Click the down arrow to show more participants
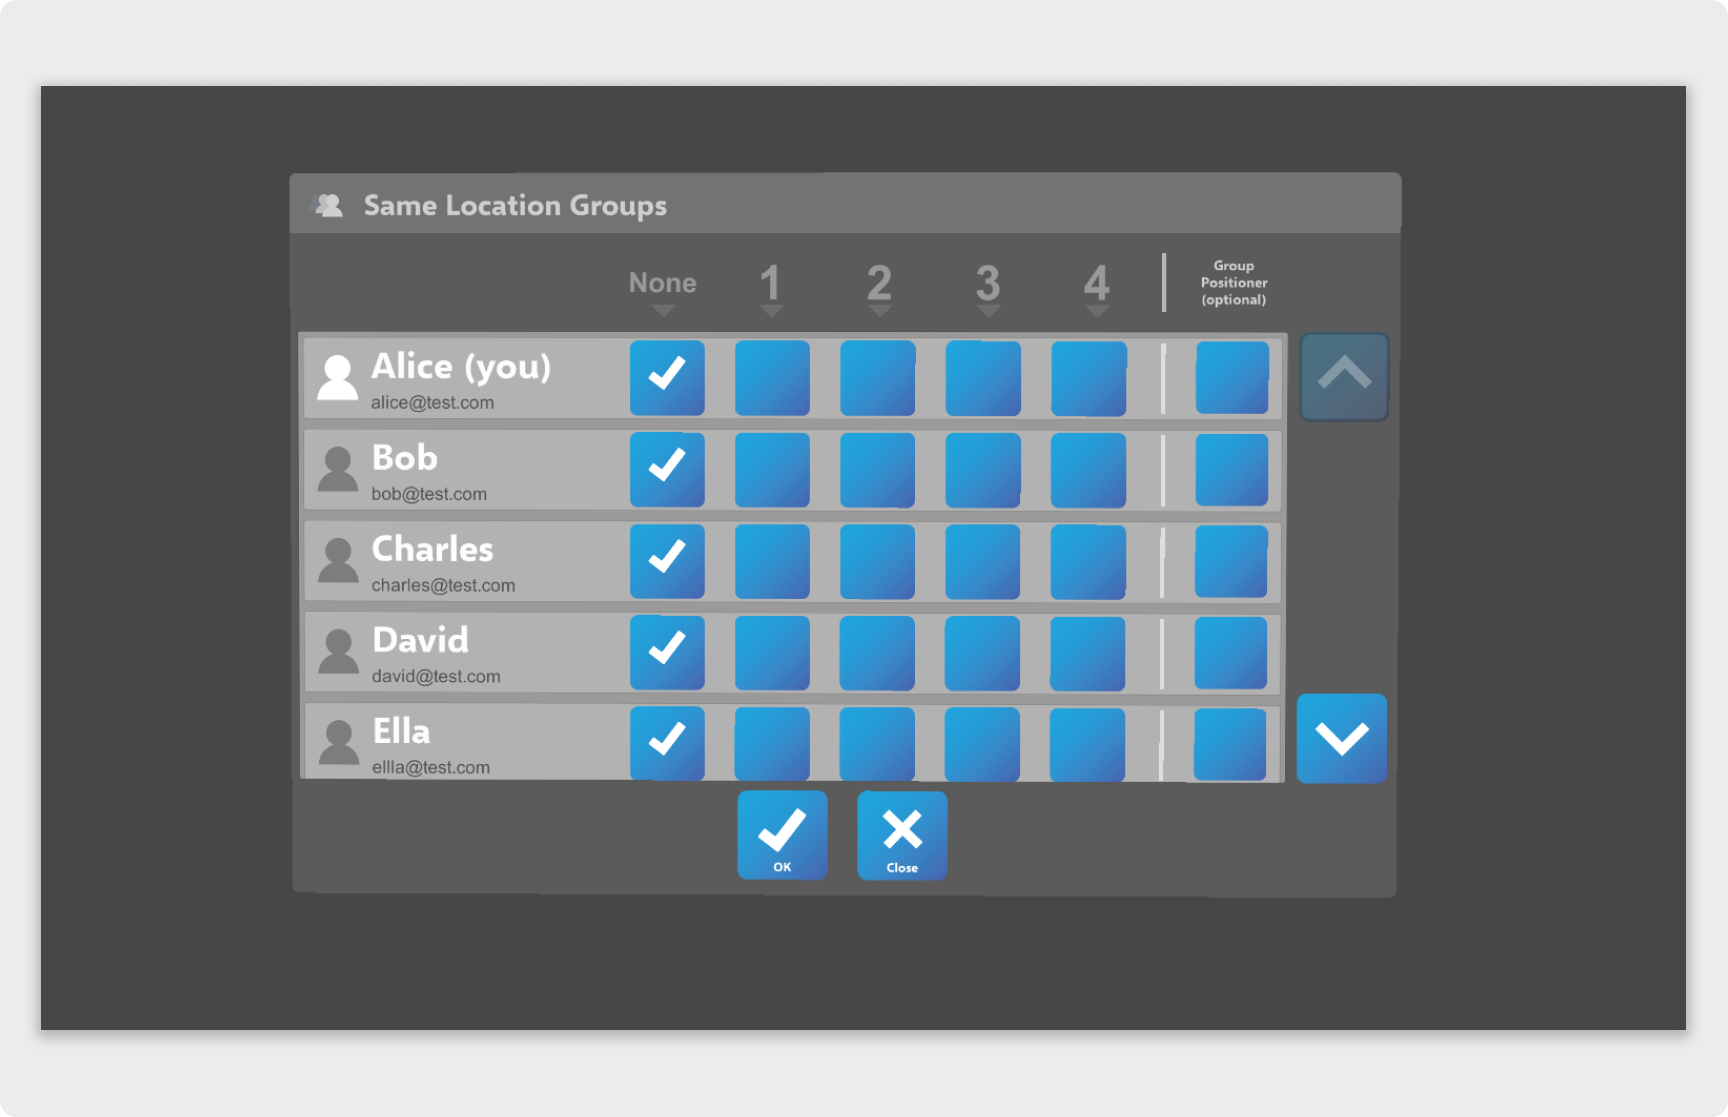 (x=1342, y=738)
